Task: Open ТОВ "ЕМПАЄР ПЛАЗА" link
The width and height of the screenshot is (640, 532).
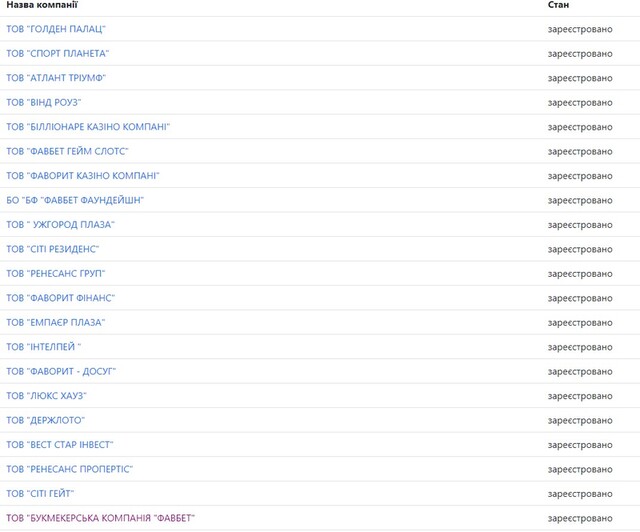Action: point(55,322)
